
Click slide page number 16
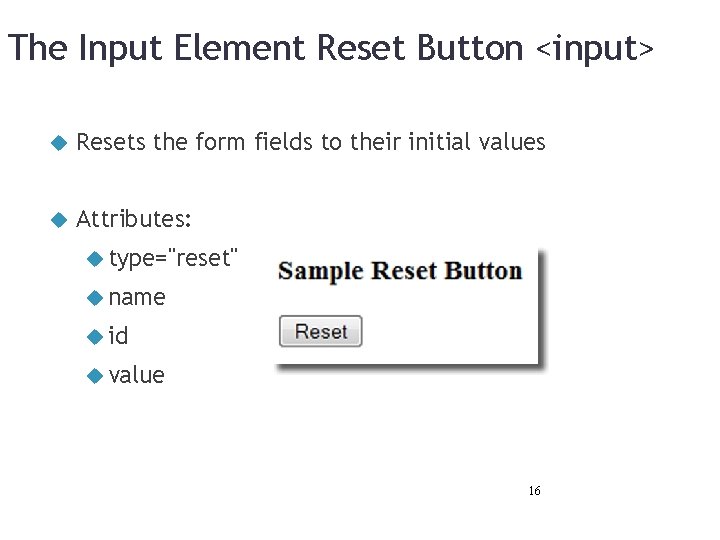534,491
